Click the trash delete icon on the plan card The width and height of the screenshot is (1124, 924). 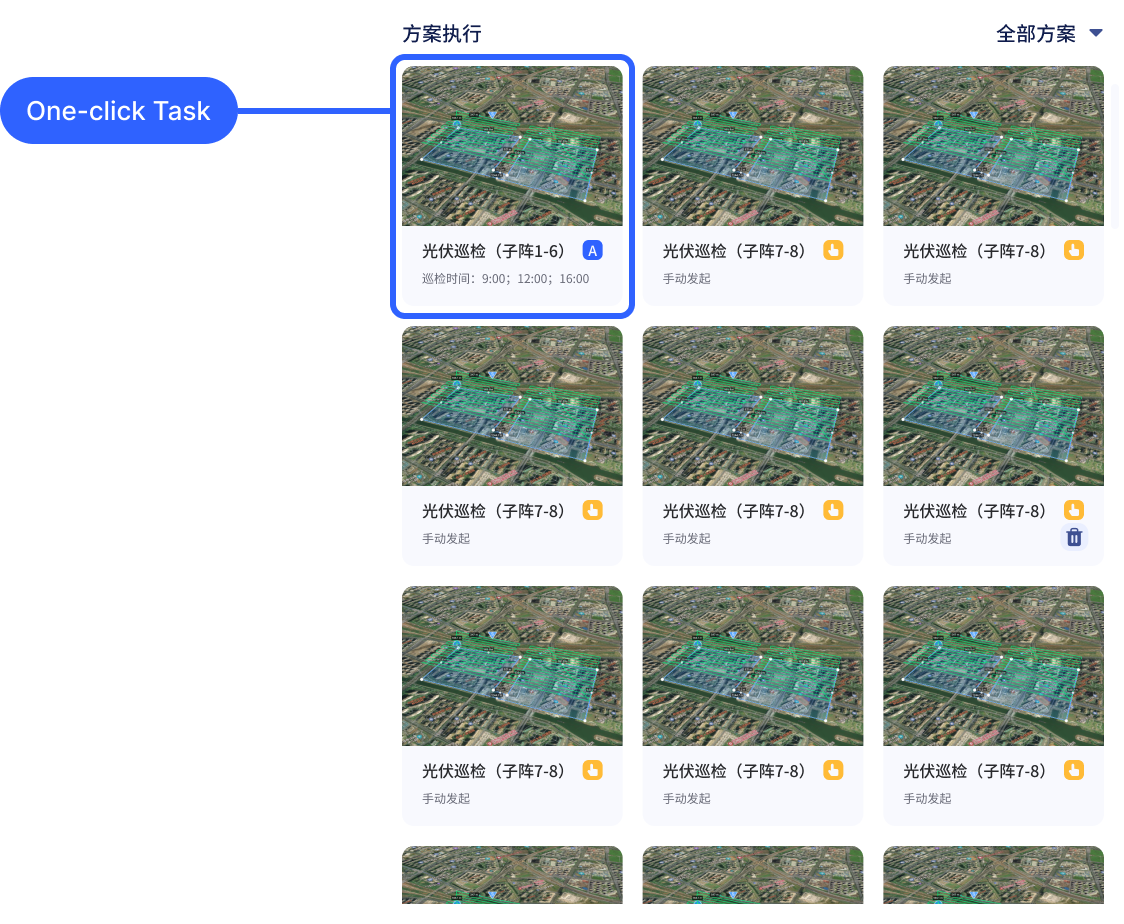tap(1074, 538)
